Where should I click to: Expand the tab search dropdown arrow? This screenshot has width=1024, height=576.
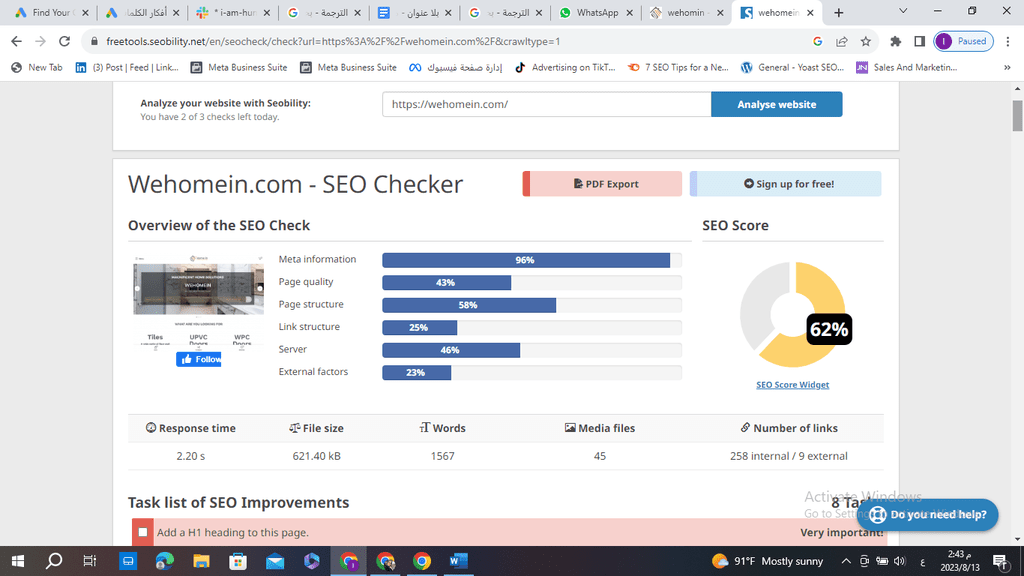click(x=903, y=11)
